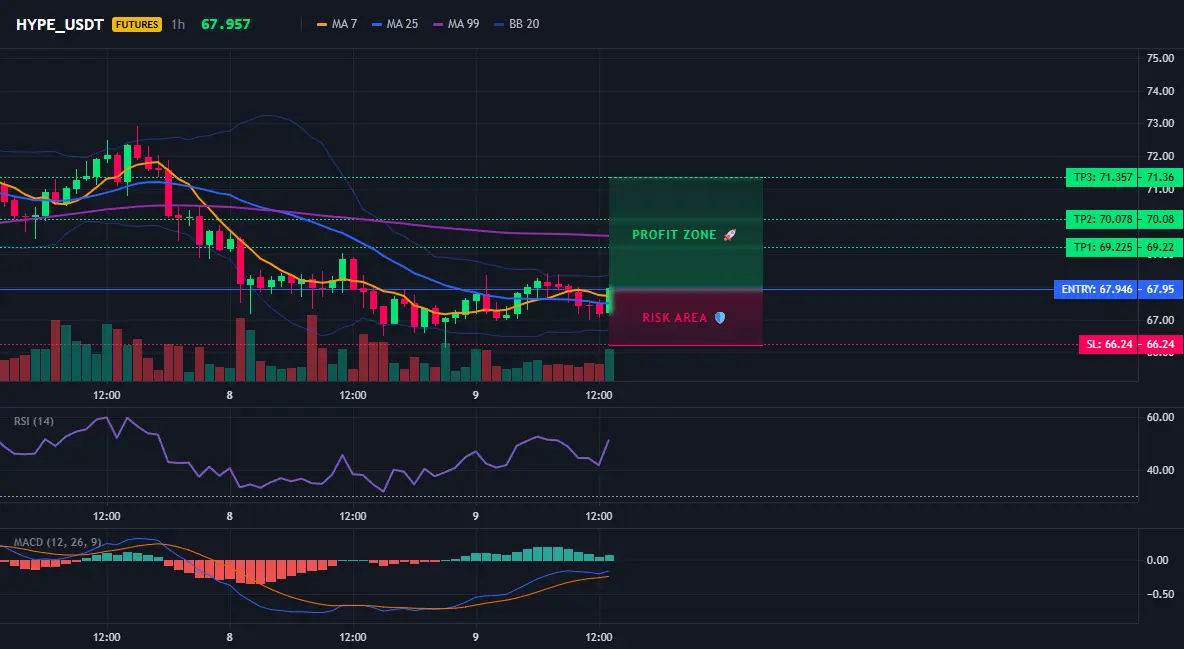Image resolution: width=1184 pixels, height=649 pixels.
Task: Toggle the MA 7 legend entry
Action: point(337,24)
